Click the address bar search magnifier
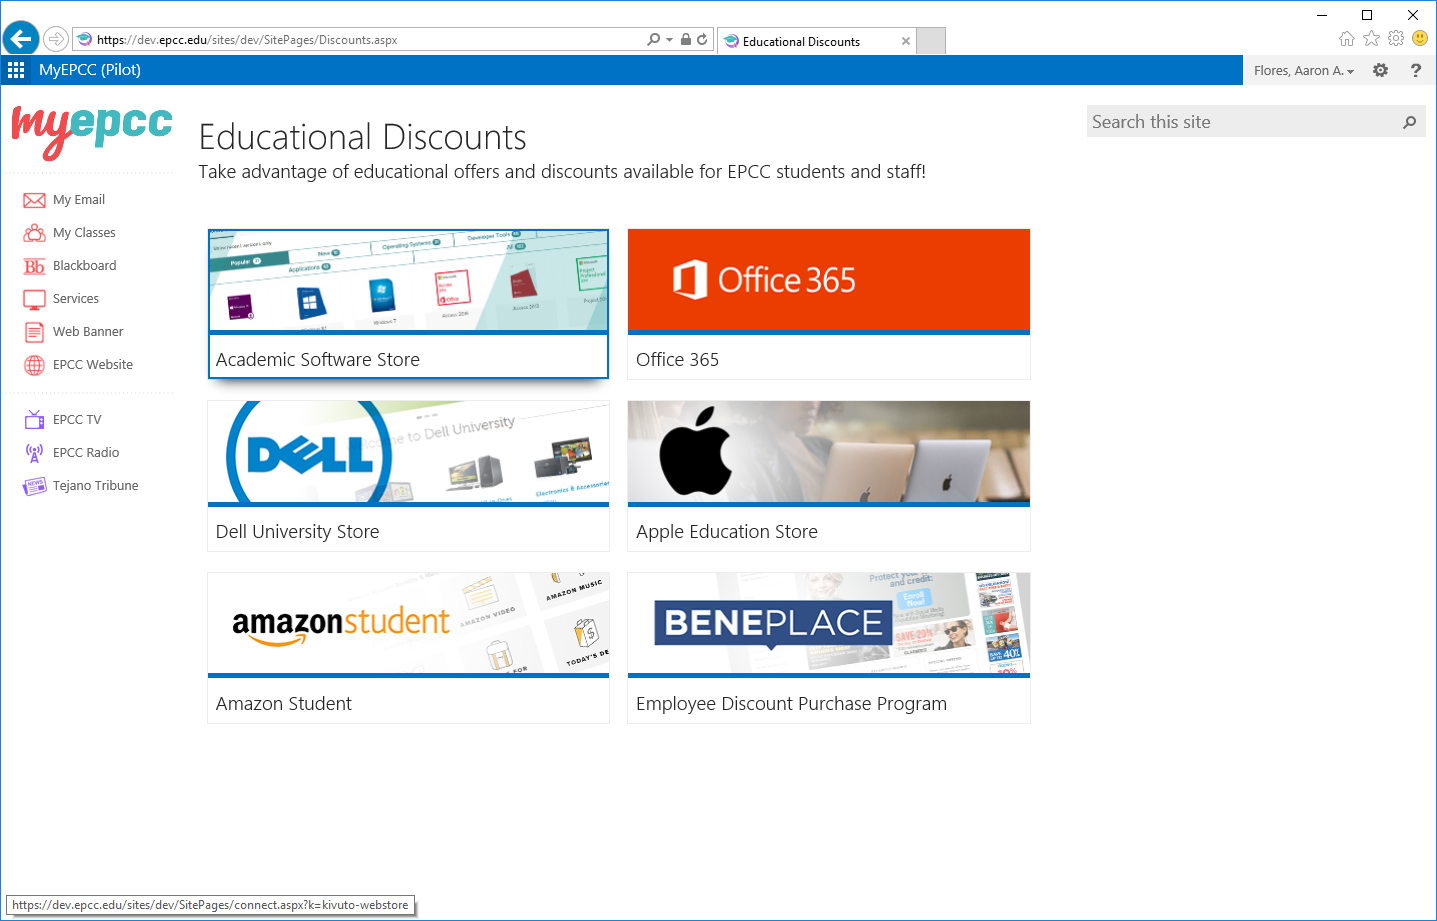 point(654,40)
